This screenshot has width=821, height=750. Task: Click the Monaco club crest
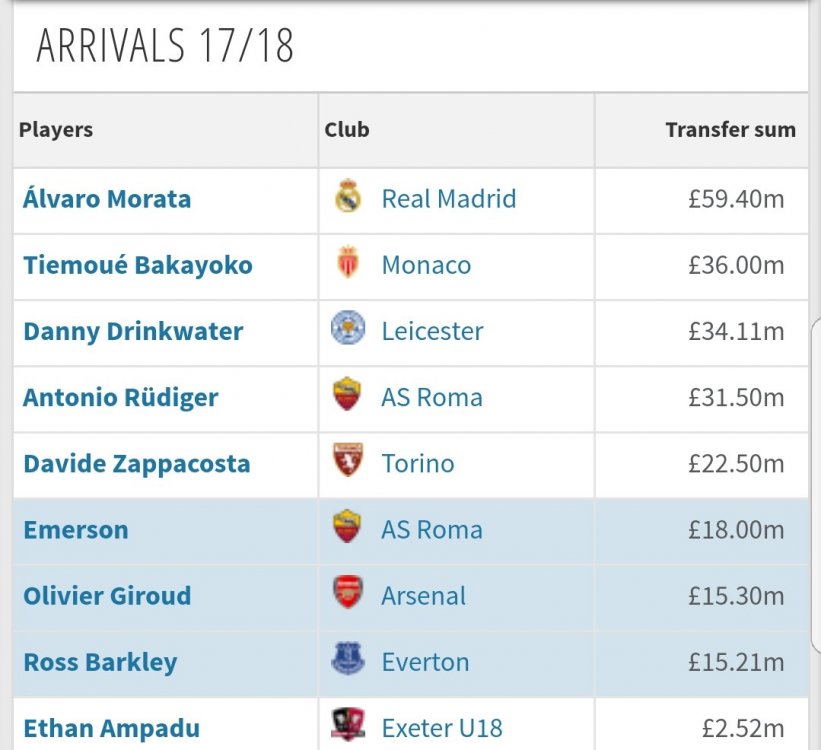pyautogui.click(x=348, y=262)
